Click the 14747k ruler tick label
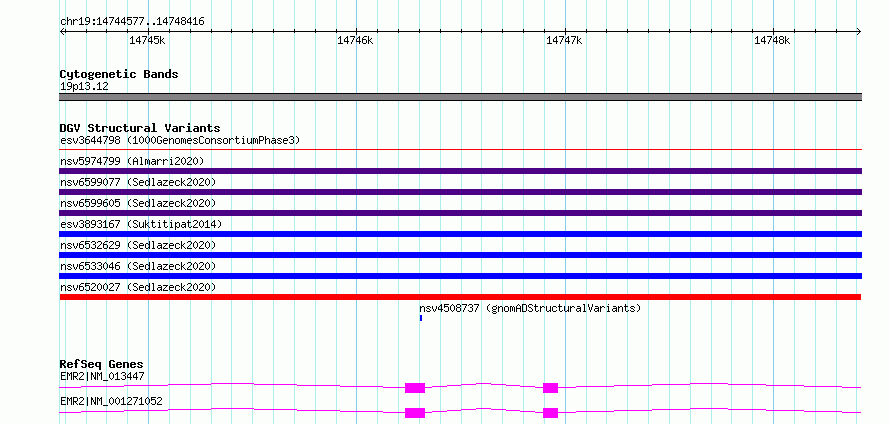This screenshot has width=890, height=424. point(564,40)
